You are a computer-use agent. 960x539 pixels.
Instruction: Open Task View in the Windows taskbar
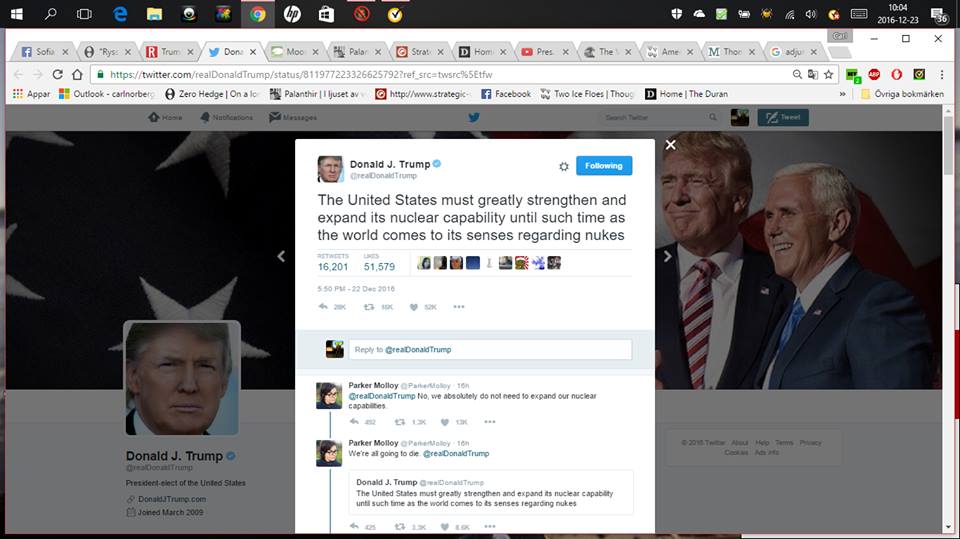(84, 14)
